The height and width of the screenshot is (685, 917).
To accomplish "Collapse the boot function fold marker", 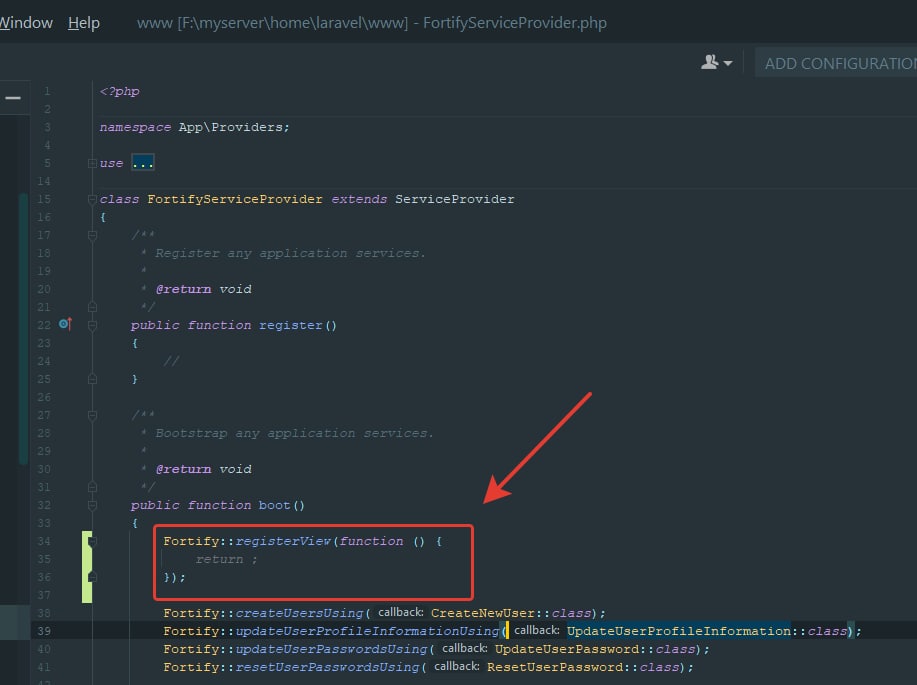I will click(92, 505).
